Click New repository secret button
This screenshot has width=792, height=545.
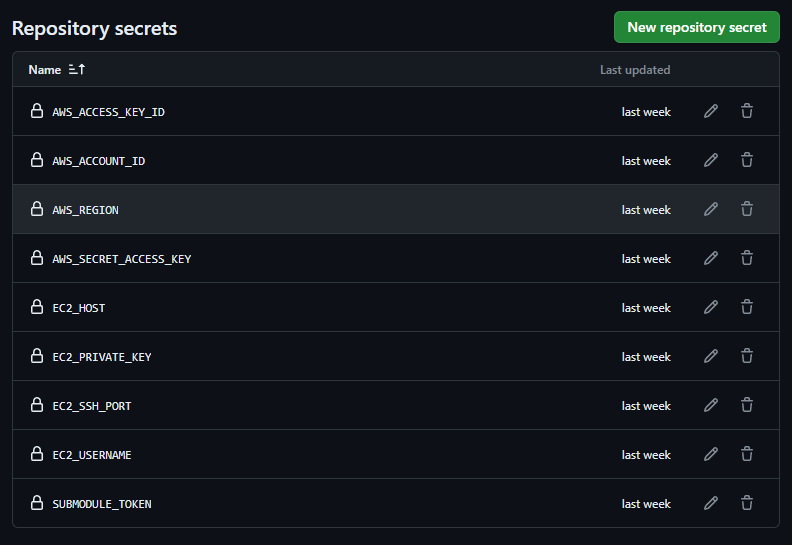click(697, 27)
